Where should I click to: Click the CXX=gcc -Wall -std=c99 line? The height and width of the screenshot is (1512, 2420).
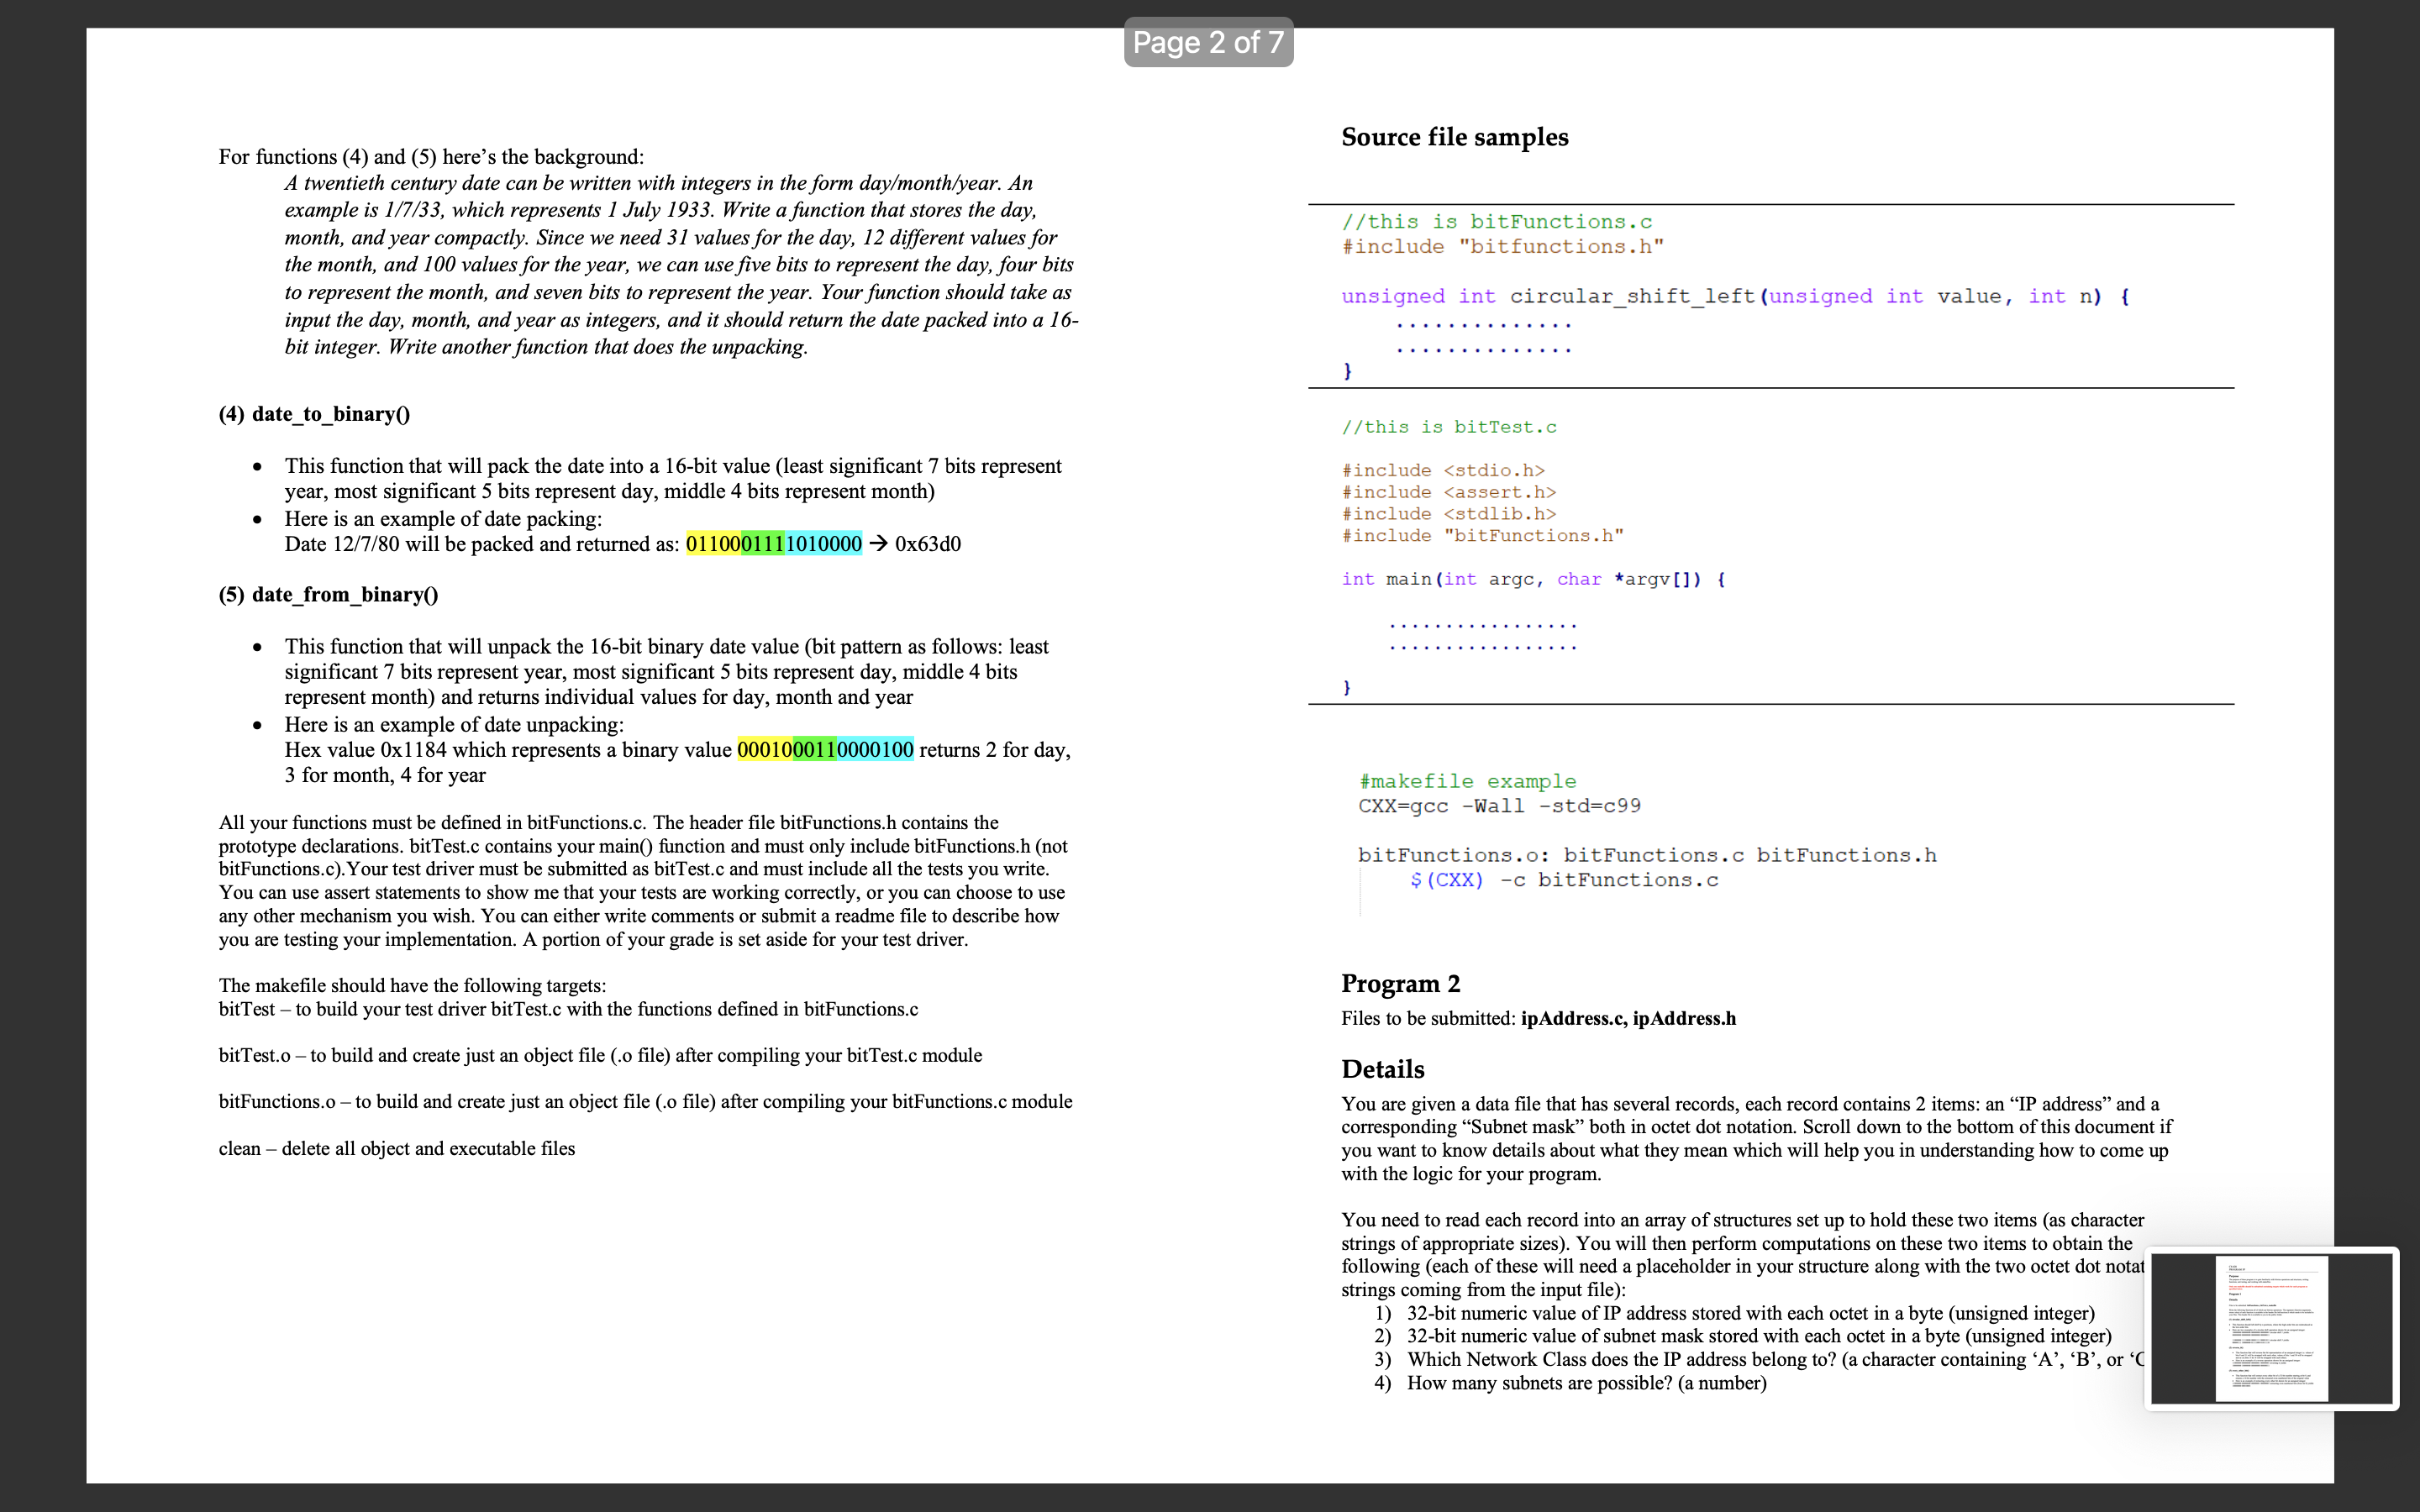pyautogui.click(x=1498, y=806)
